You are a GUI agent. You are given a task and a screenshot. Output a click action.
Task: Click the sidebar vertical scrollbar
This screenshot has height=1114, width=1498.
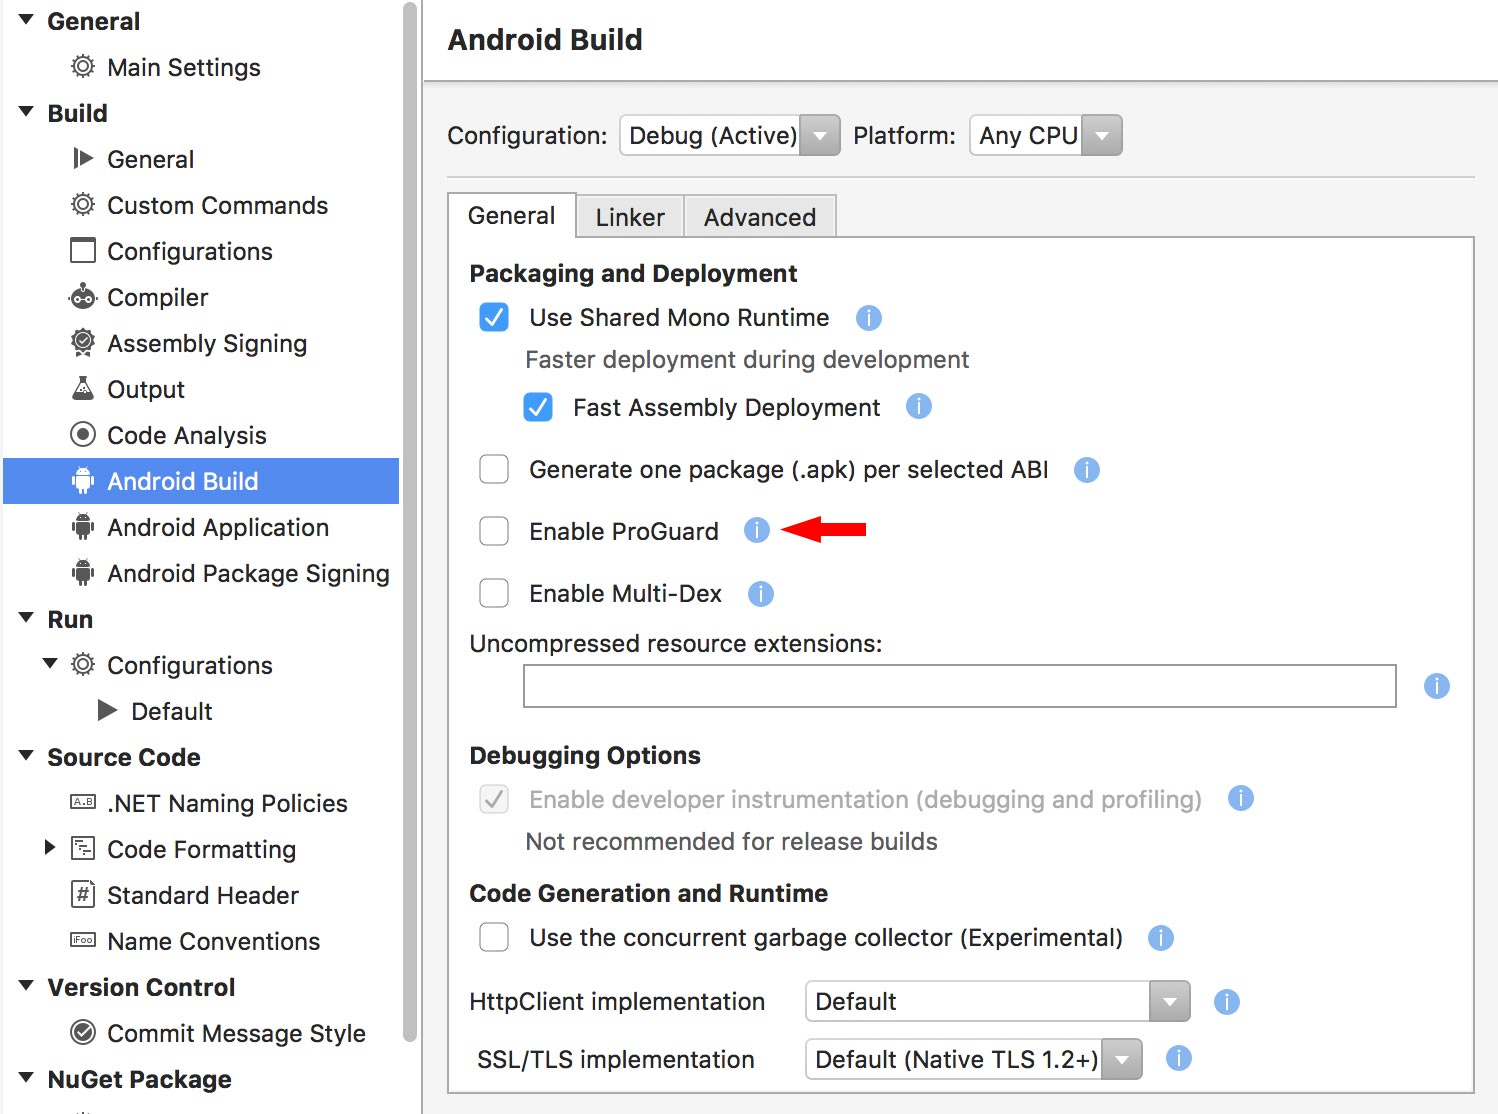(409, 521)
